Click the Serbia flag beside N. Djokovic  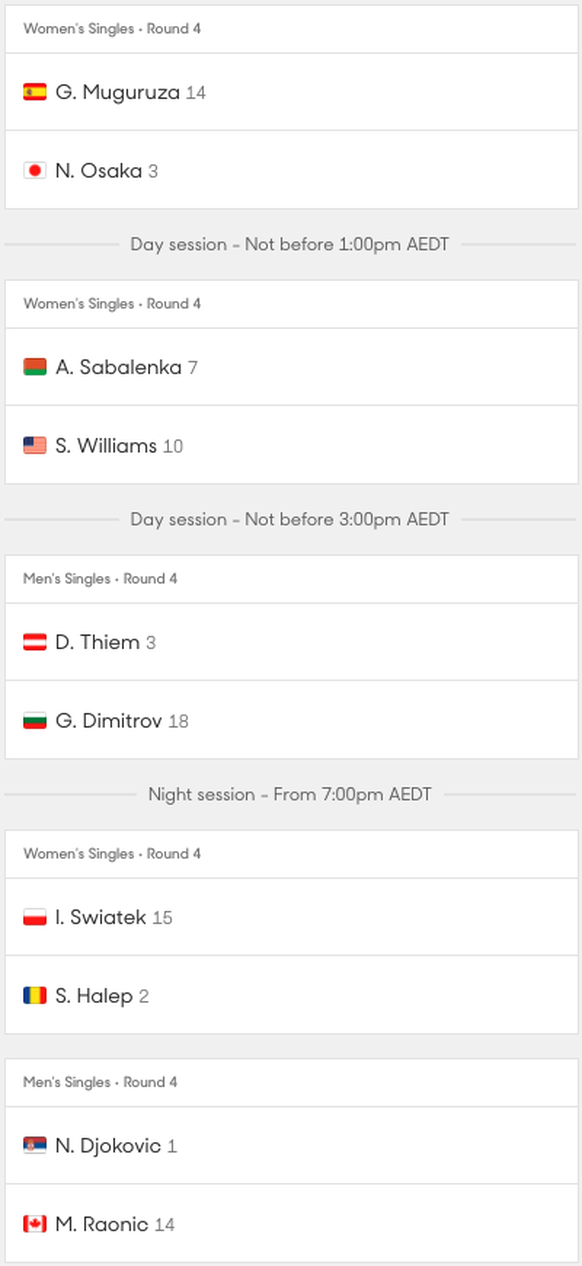tap(35, 1145)
